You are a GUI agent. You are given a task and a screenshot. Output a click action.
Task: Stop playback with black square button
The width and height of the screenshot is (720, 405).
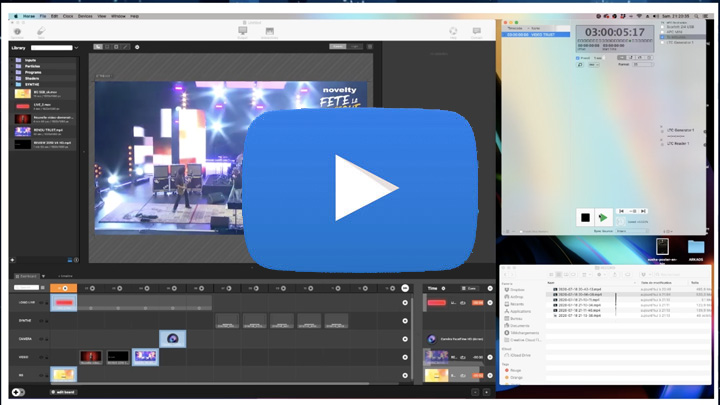[x=585, y=217]
